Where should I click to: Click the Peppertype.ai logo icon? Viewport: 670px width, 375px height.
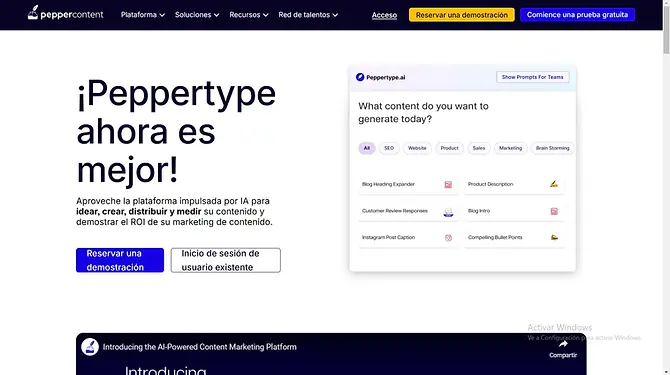point(360,77)
